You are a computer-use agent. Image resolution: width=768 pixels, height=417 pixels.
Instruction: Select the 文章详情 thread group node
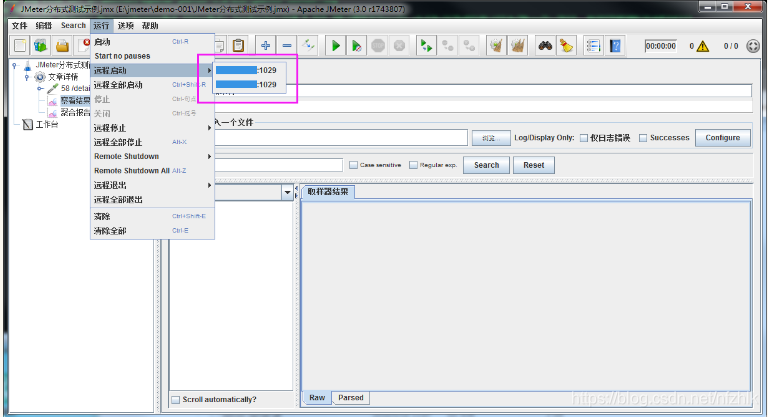coord(63,77)
